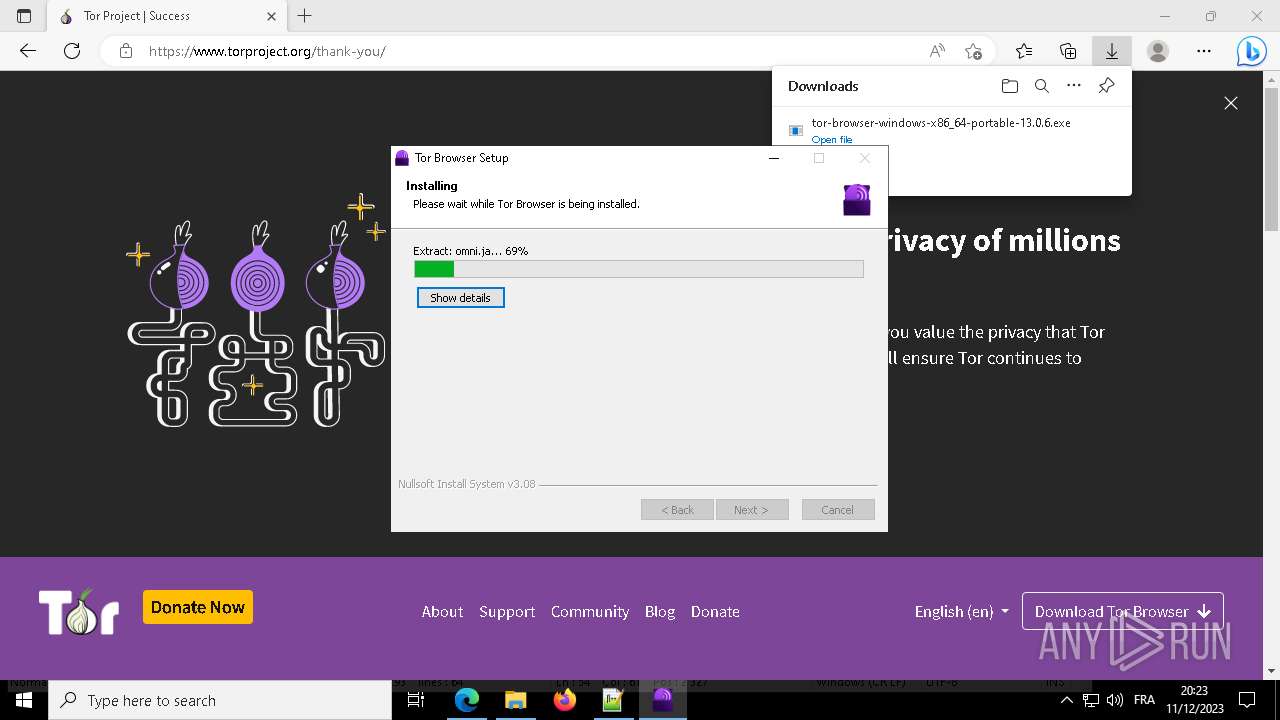Open the notification center
Image resolution: width=1280 pixels, height=720 pixels.
click(1247, 700)
